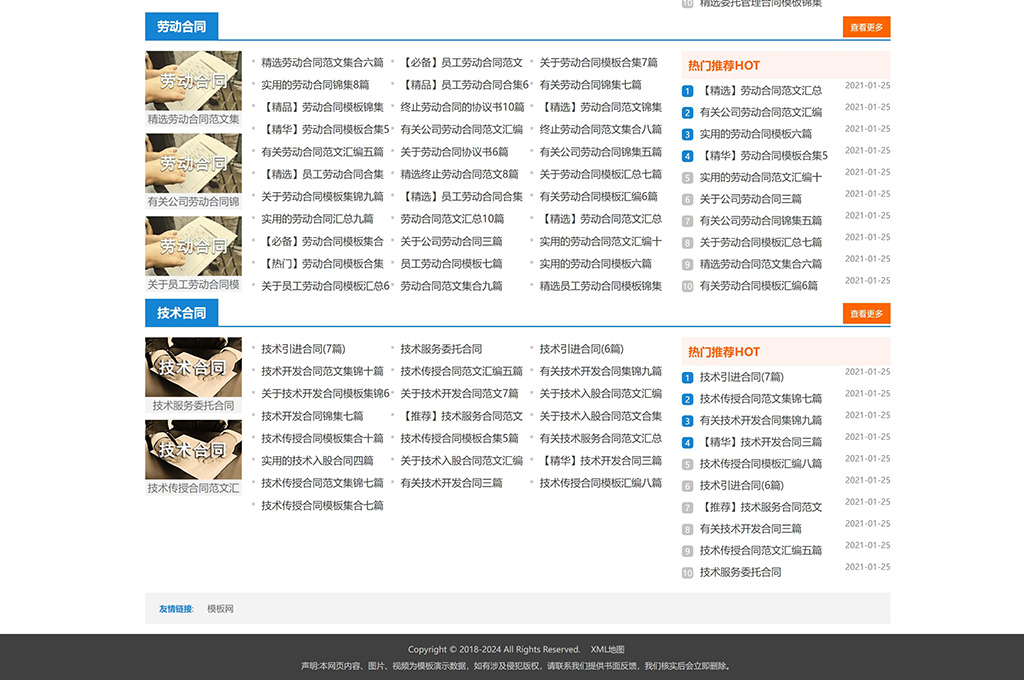Open article 技术传授合同模板集合七篇
Image resolution: width=1024 pixels, height=680 pixels.
click(x=322, y=506)
